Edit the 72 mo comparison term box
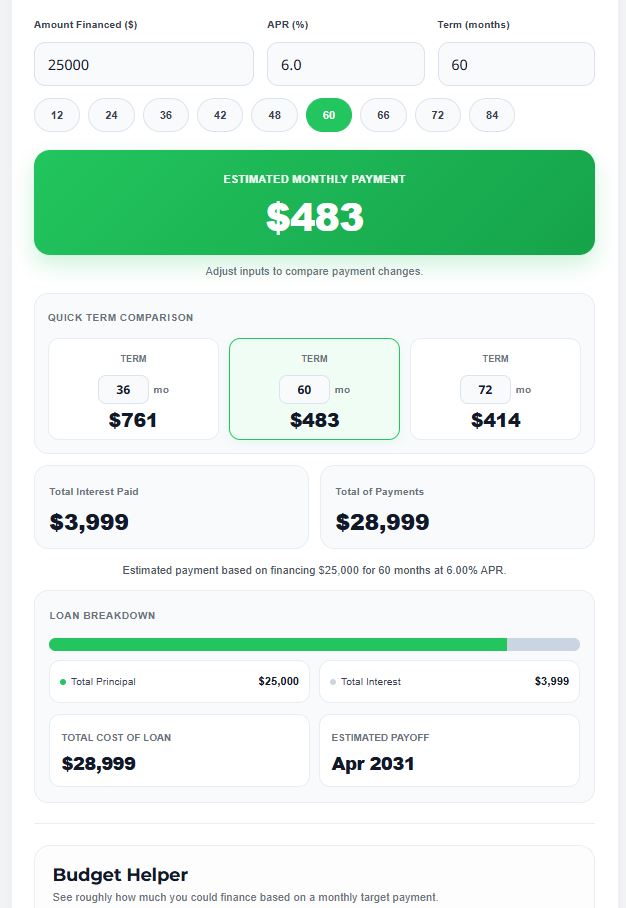The height and width of the screenshot is (908, 626). (485, 390)
